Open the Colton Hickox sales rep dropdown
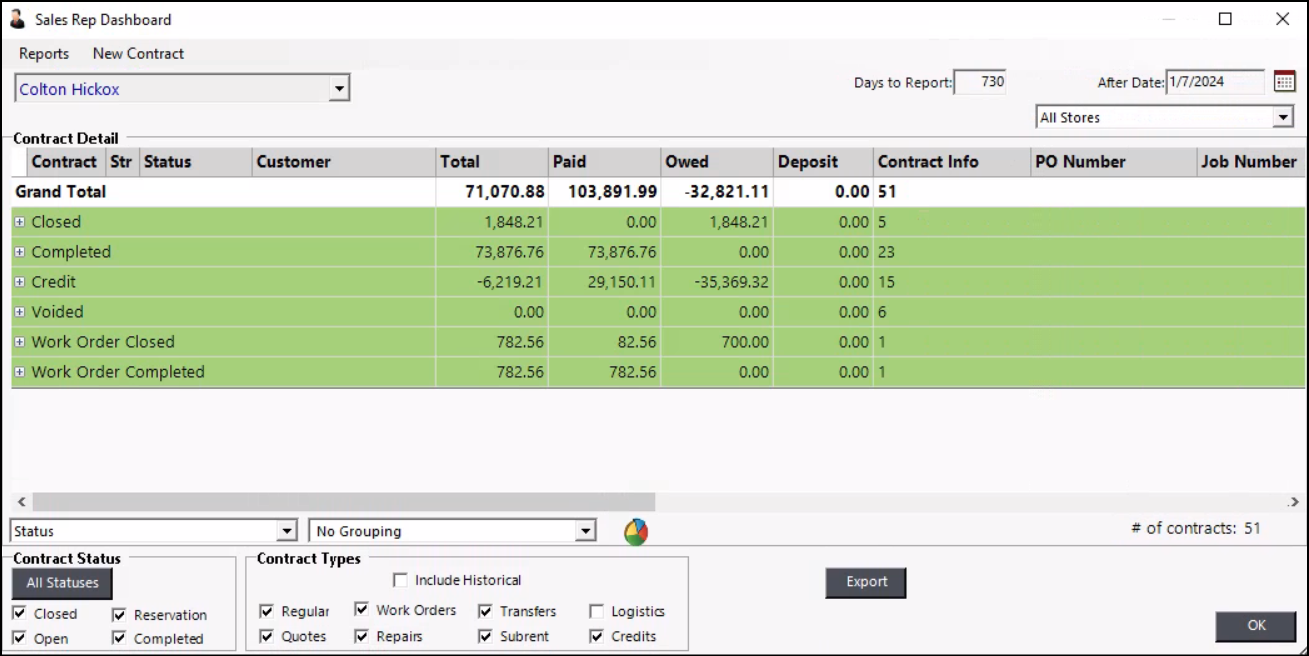Image resolution: width=1309 pixels, height=656 pixels. coord(339,89)
